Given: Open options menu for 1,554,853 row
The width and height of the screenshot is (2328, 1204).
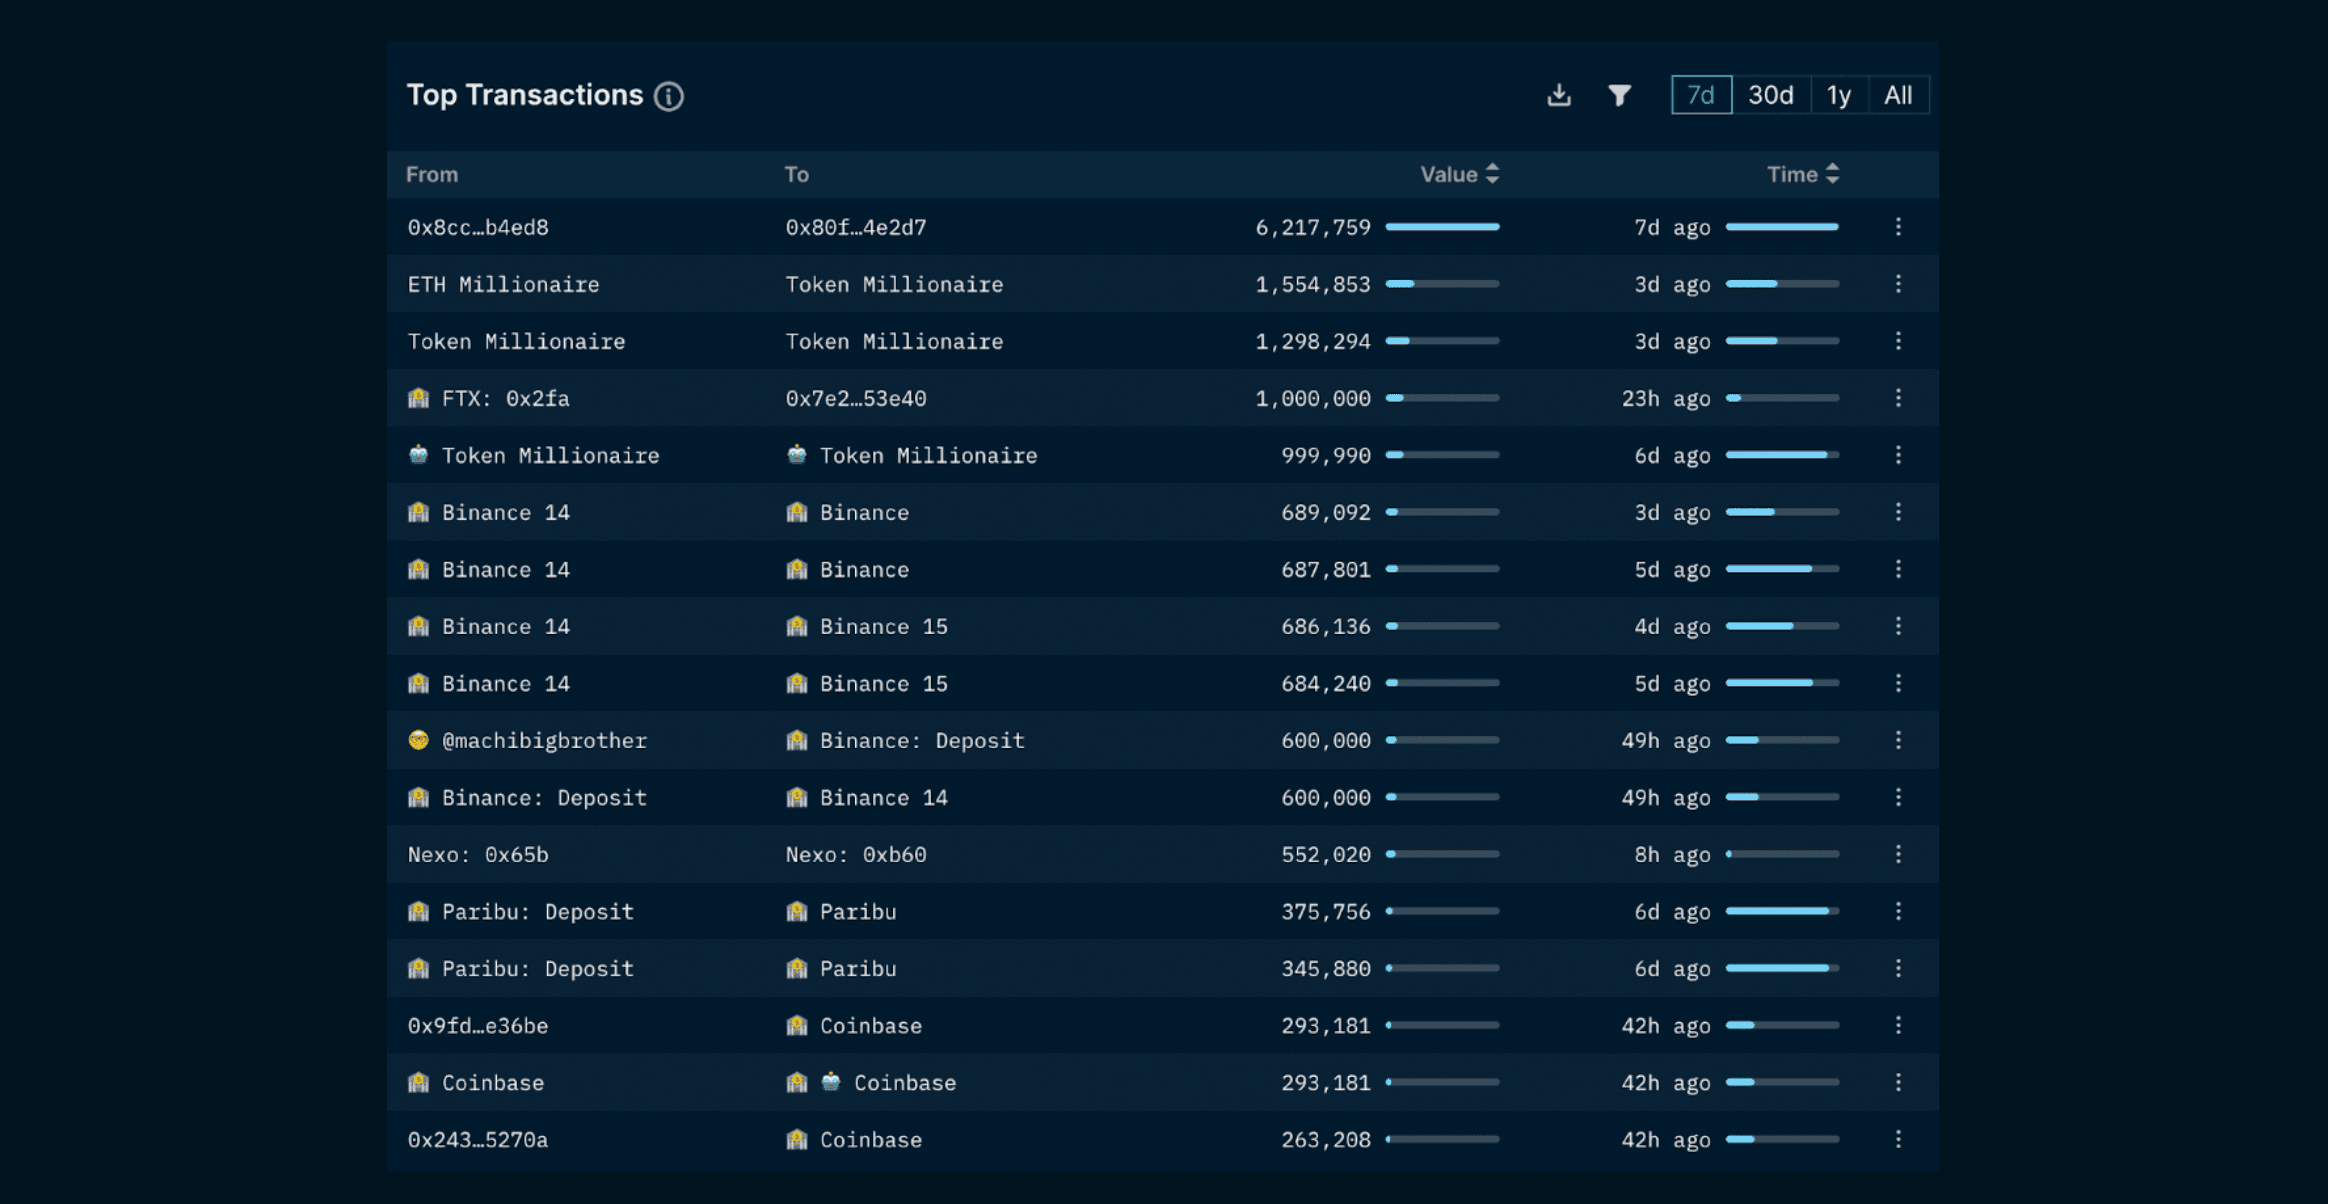Looking at the screenshot, I should [x=1898, y=284].
